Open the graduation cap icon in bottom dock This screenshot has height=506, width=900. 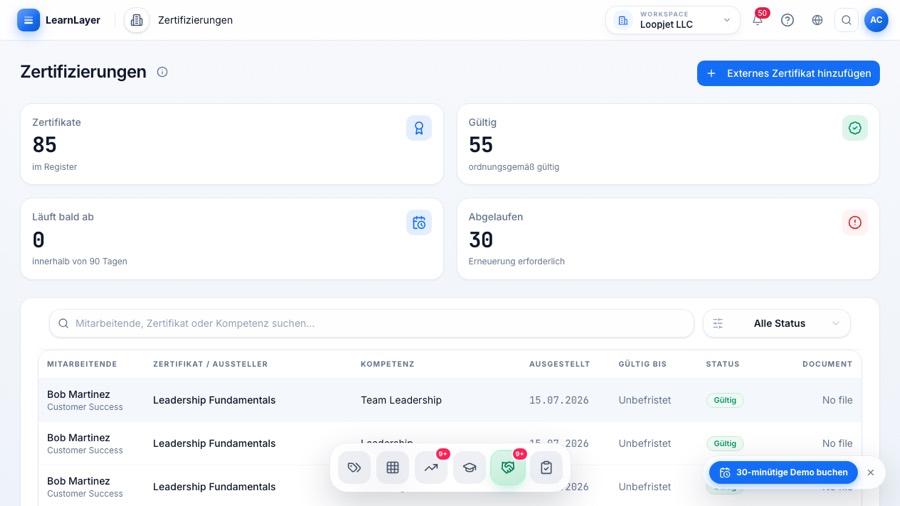click(x=470, y=468)
